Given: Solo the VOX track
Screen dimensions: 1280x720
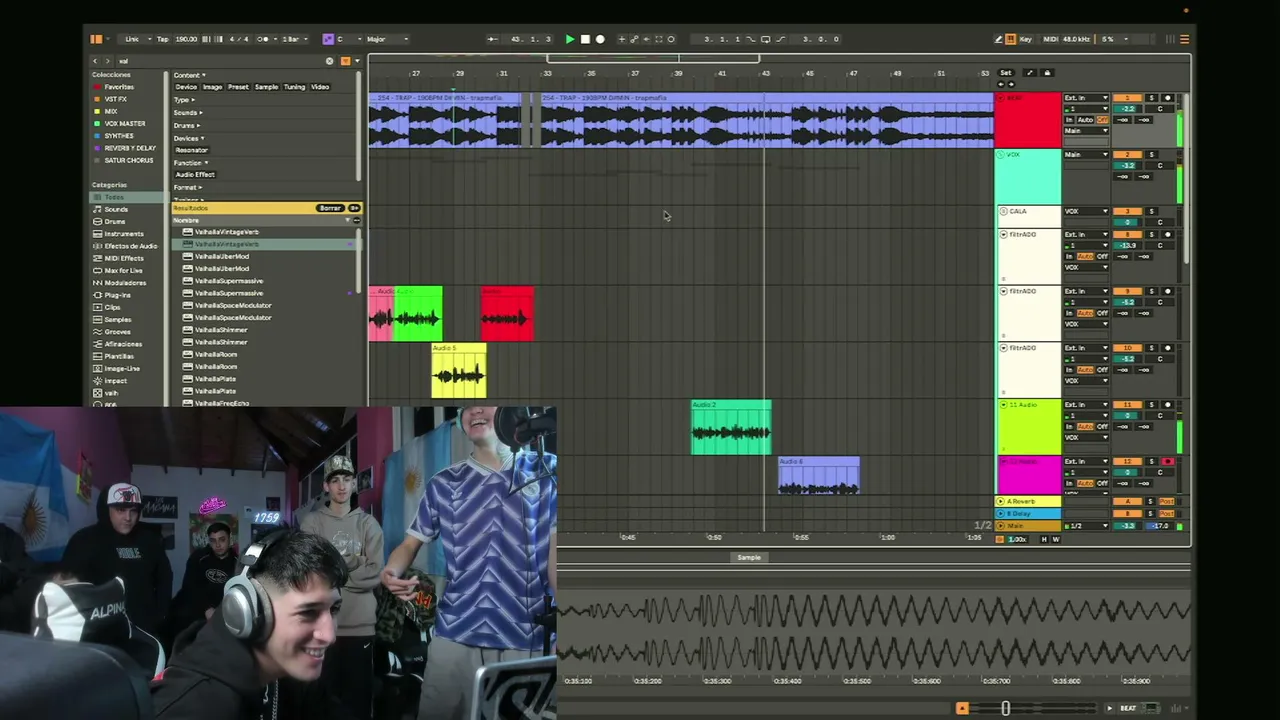Looking at the screenshot, I should coord(1151,155).
